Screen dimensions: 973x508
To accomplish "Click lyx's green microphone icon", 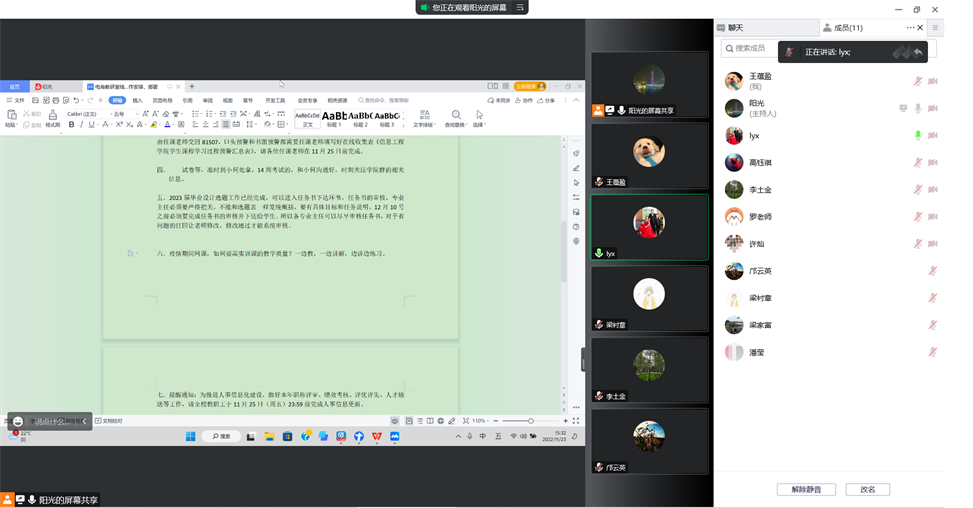I will pyautogui.click(x=918, y=135).
